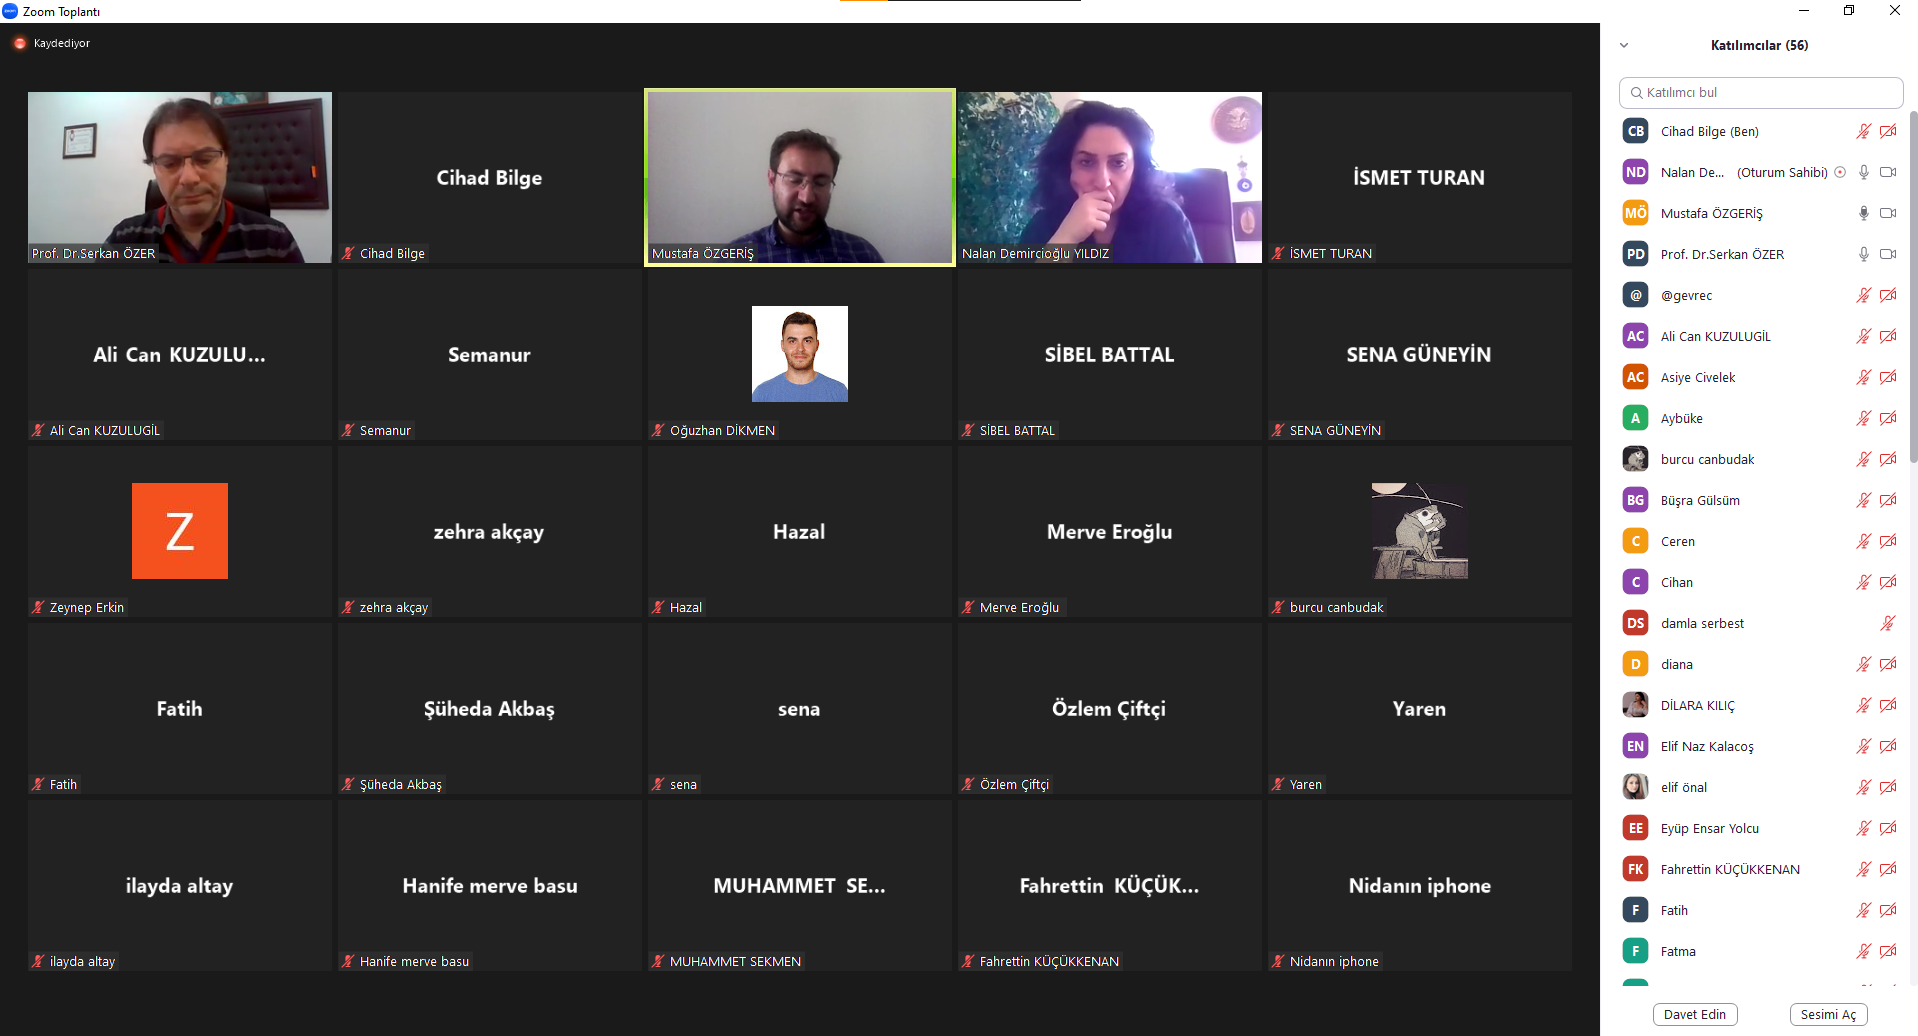Toggle Ali Can KUZULUGİL's muted mic in list
The image size is (1918, 1036).
[1864, 336]
